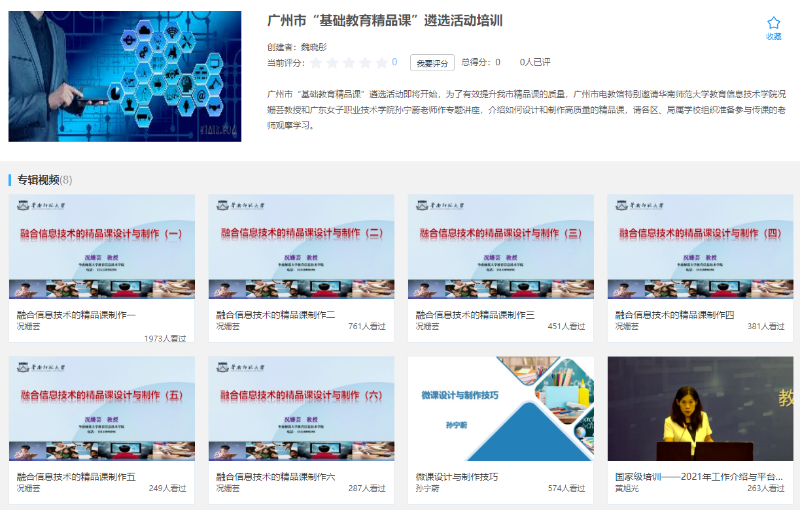Image resolution: width=800 pixels, height=510 pixels.
Task: Select the first rating star
Action: (317, 62)
